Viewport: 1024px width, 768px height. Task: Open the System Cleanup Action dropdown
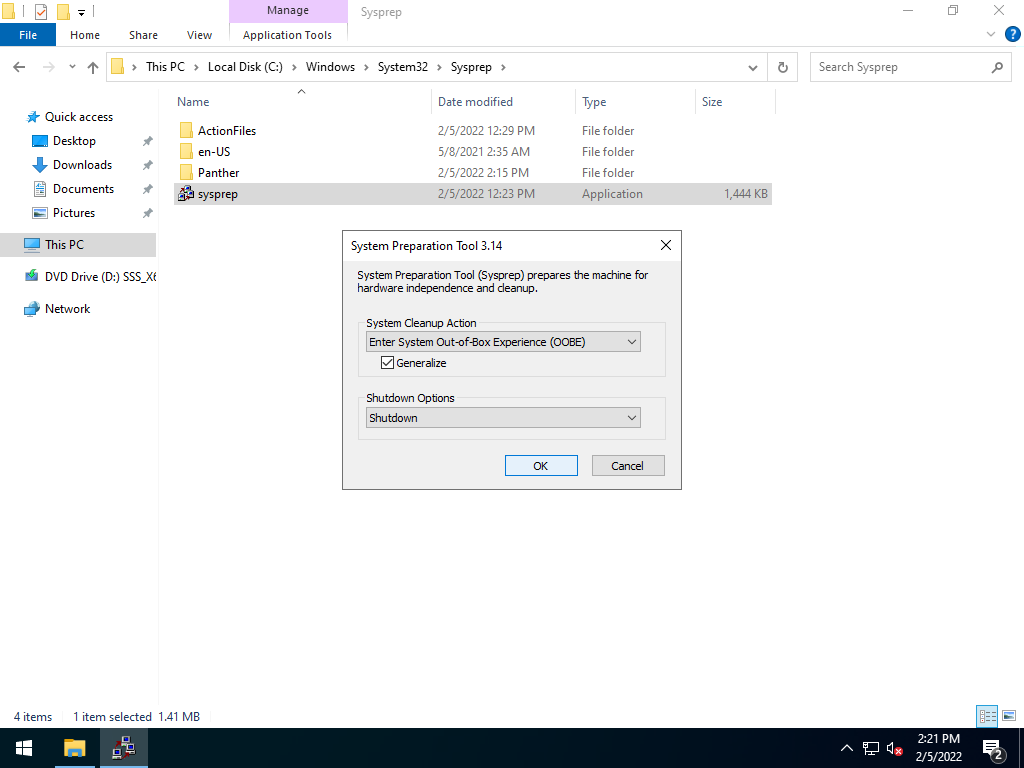pyautogui.click(x=503, y=342)
